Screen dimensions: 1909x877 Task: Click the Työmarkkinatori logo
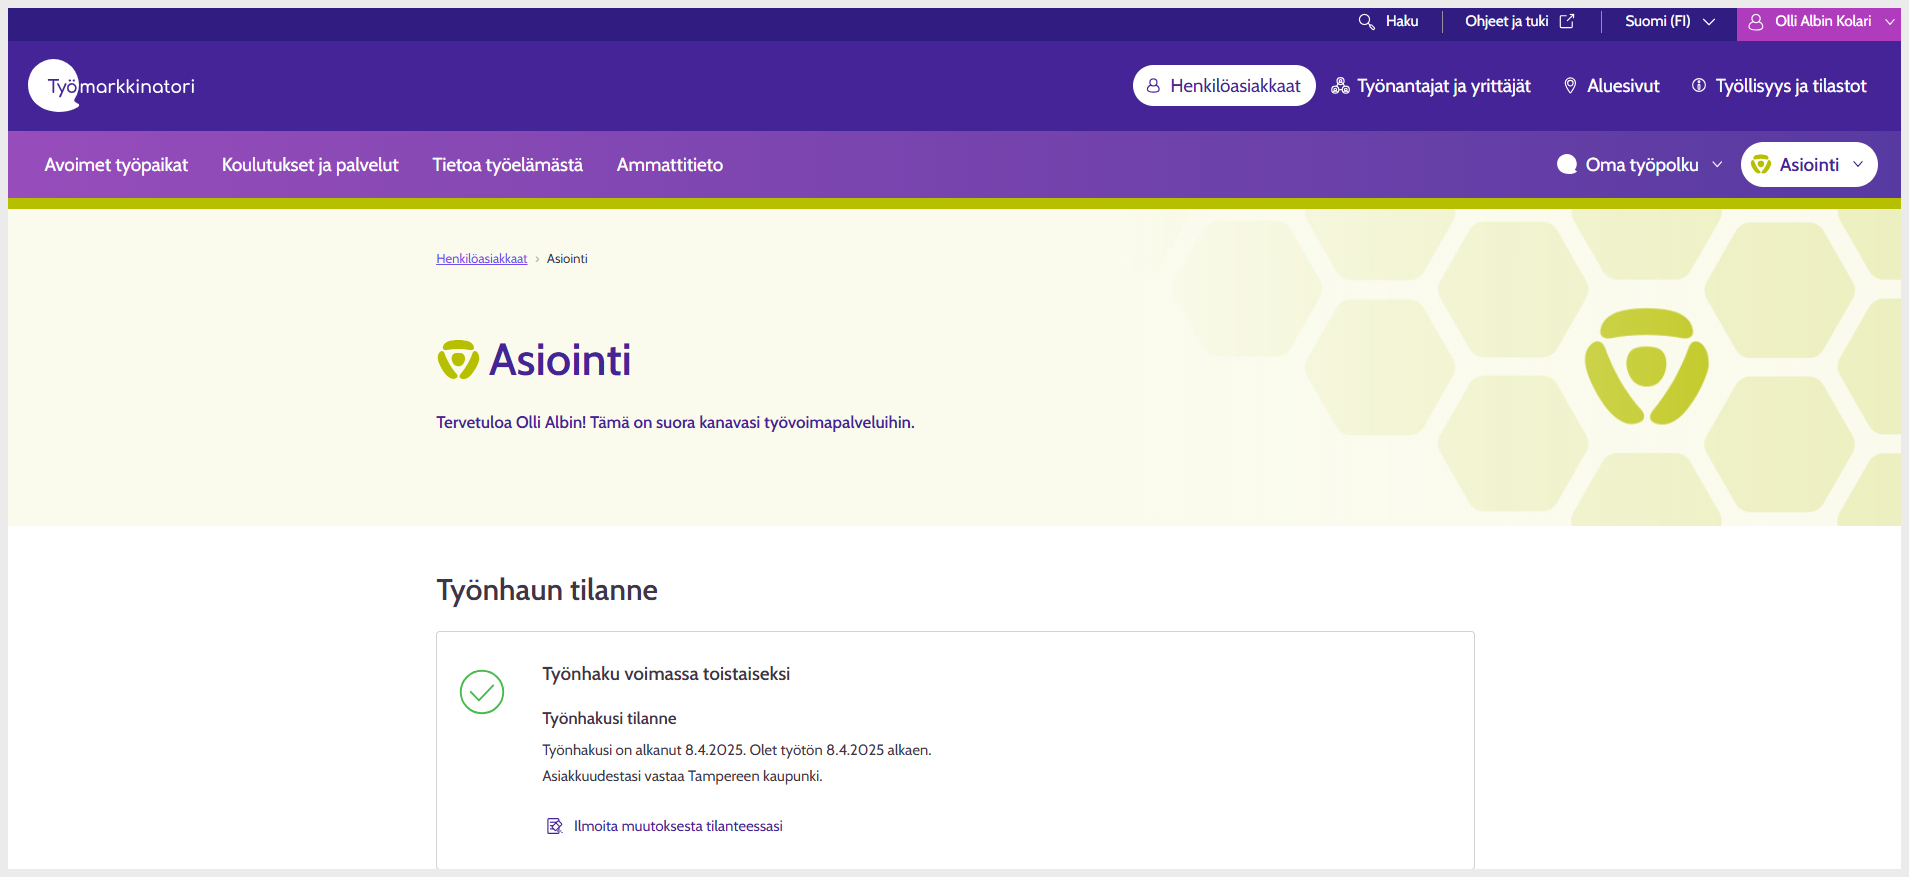112,86
